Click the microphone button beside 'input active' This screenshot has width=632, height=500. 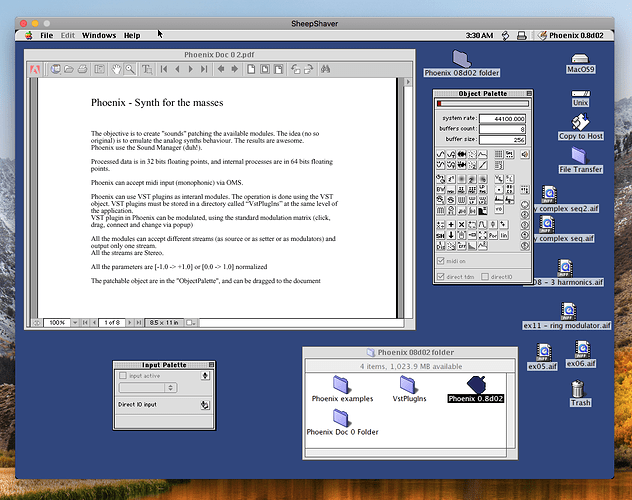pos(205,376)
